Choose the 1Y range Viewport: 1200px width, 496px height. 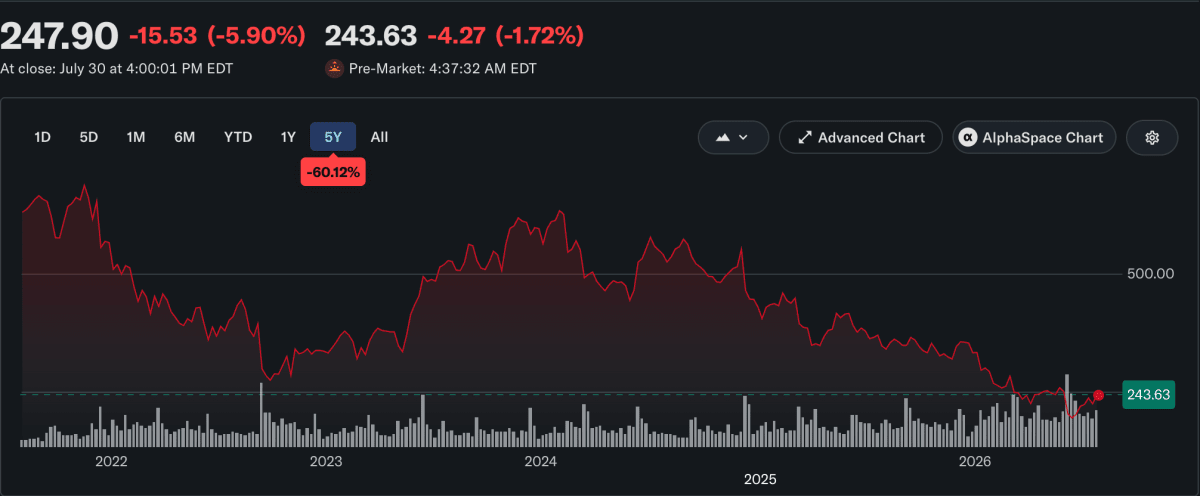pos(288,137)
